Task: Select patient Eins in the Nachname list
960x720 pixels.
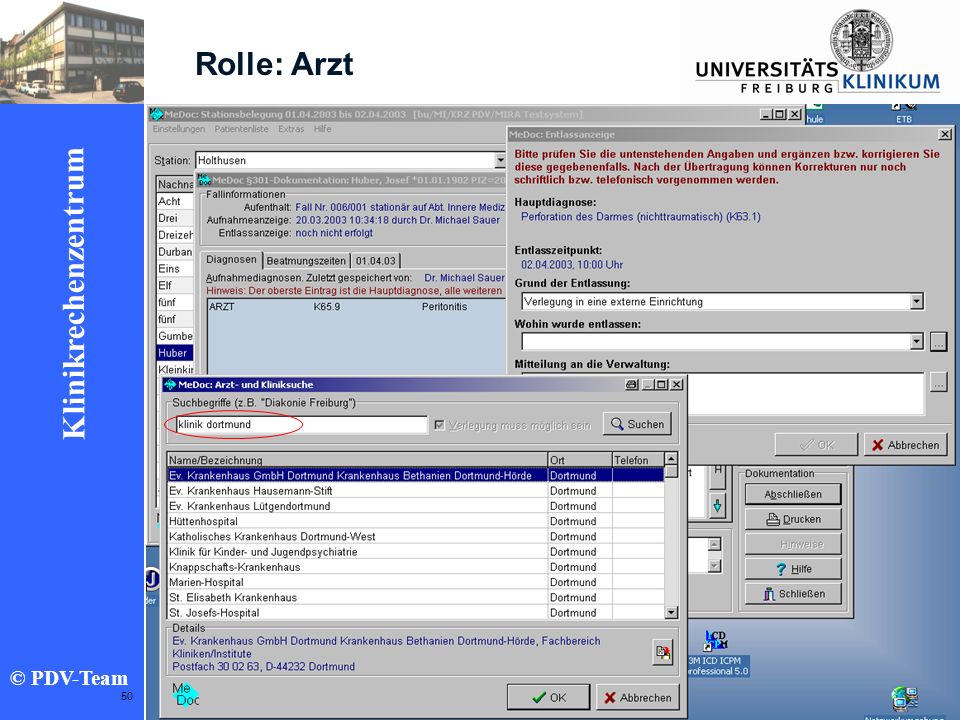Action: 175,269
